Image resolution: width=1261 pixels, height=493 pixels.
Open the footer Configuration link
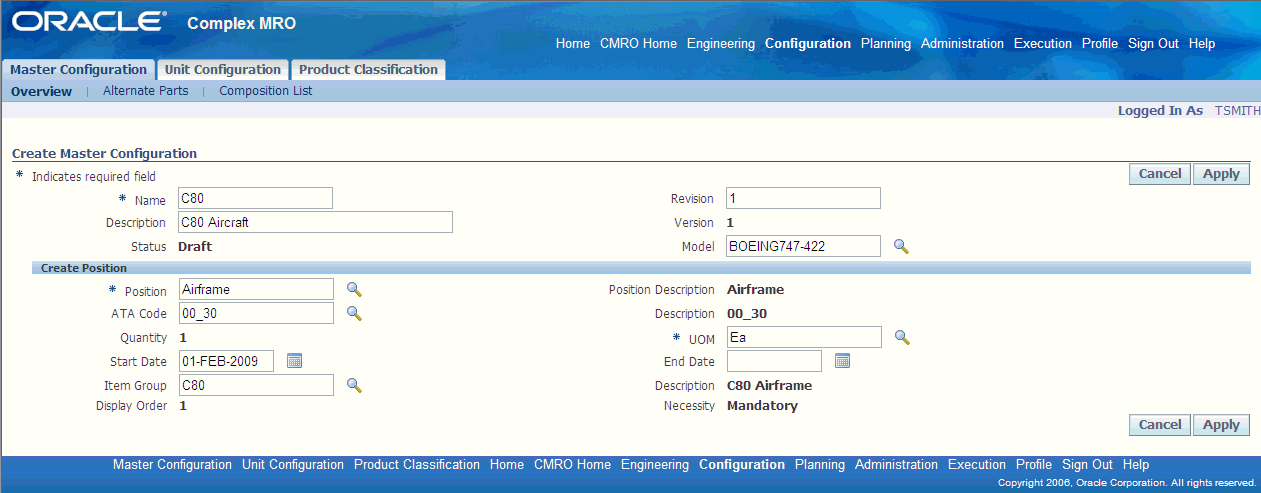coord(742,465)
